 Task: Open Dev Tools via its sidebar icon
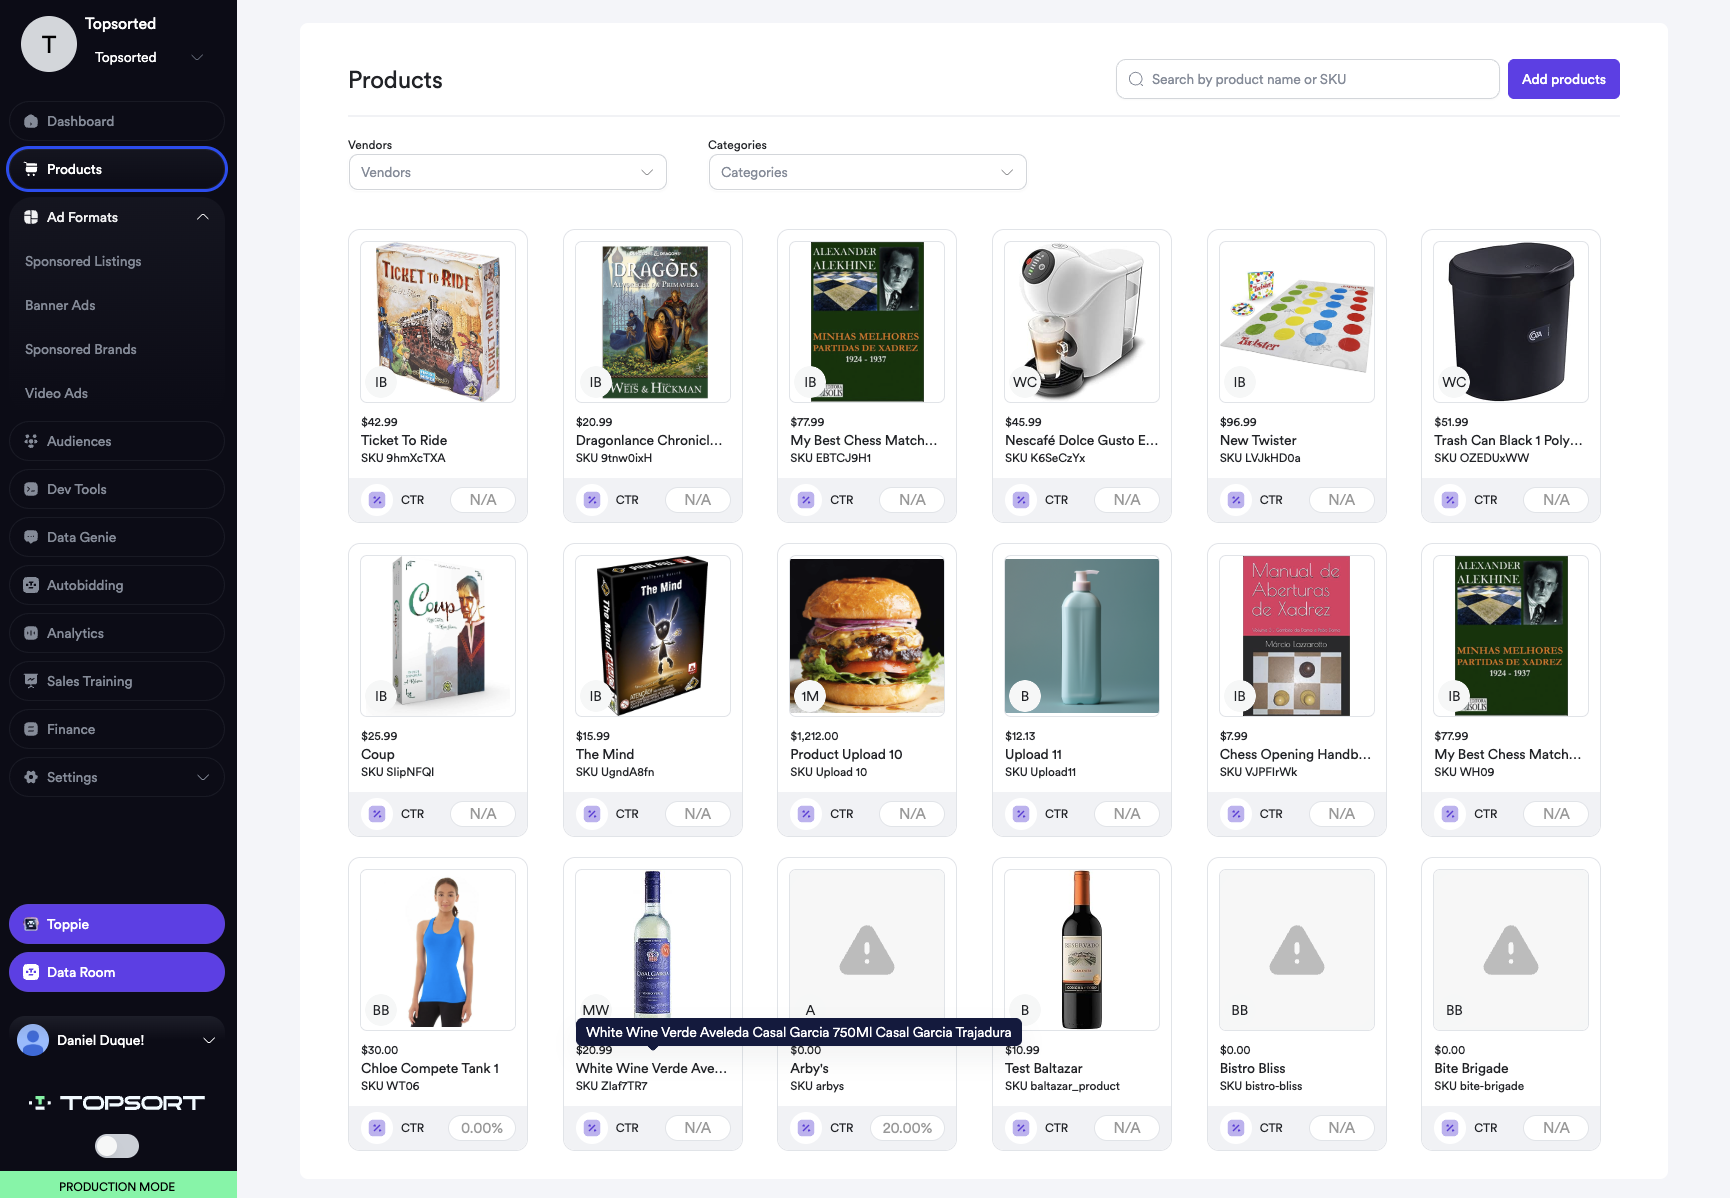[31, 489]
